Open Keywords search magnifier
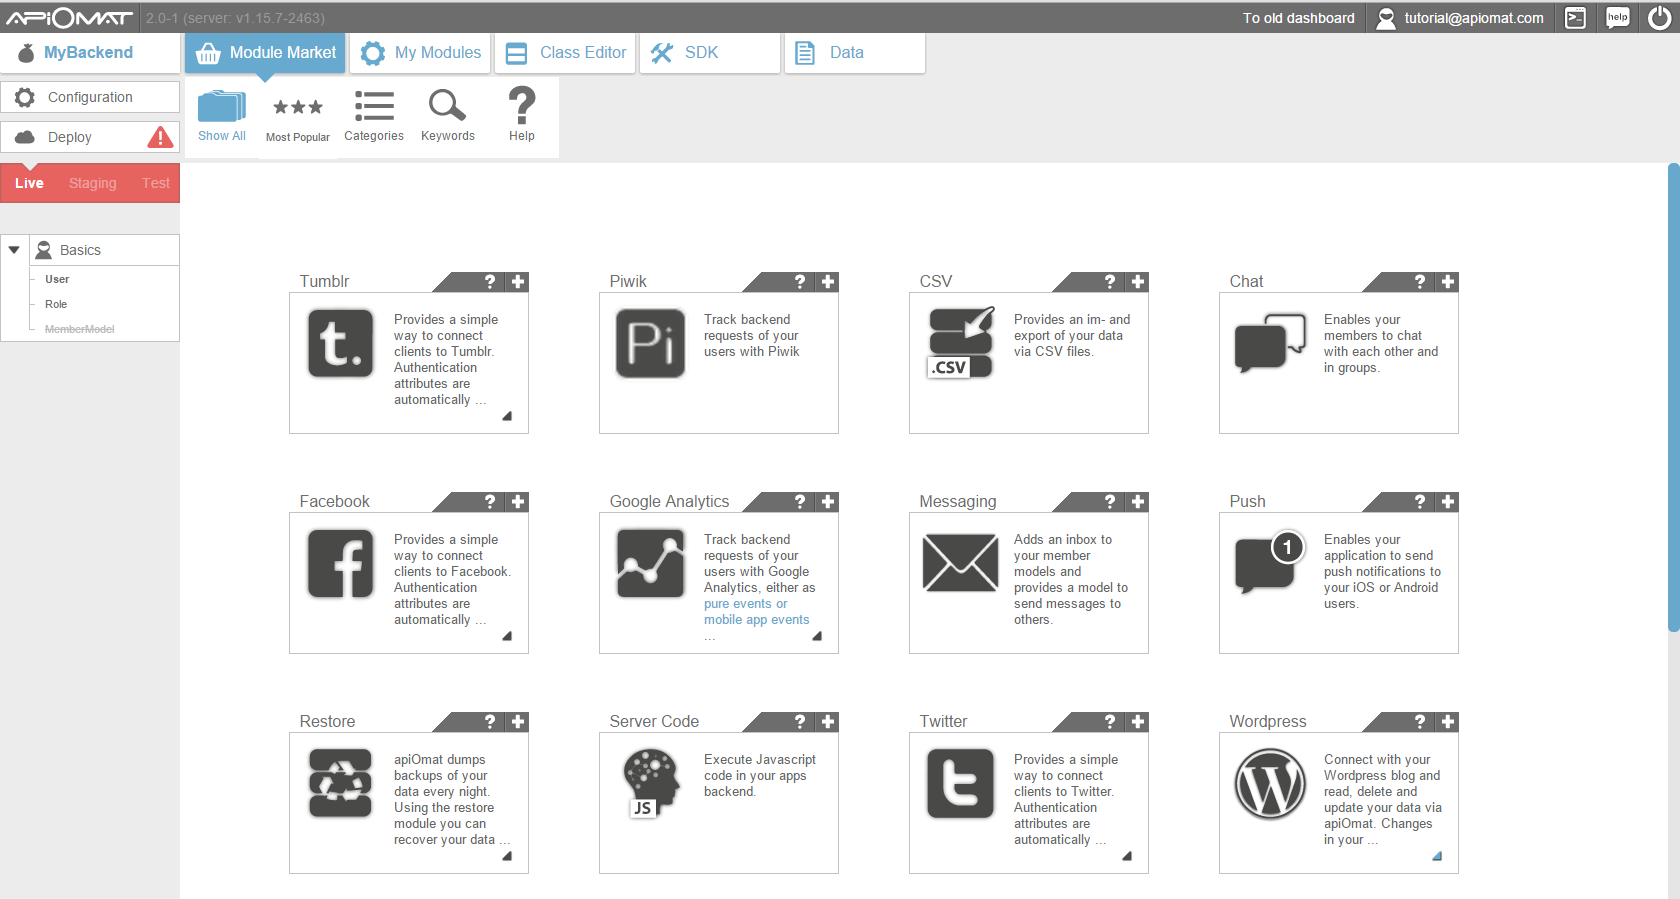 [x=447, y=105]
